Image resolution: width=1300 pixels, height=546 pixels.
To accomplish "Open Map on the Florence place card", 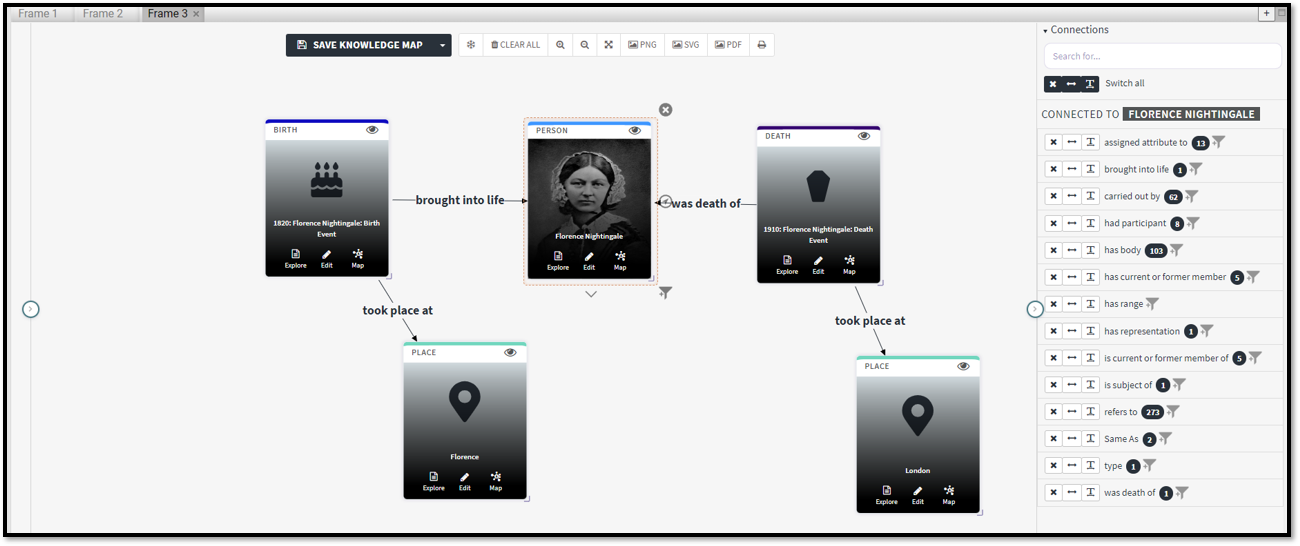I will (495, 481).
